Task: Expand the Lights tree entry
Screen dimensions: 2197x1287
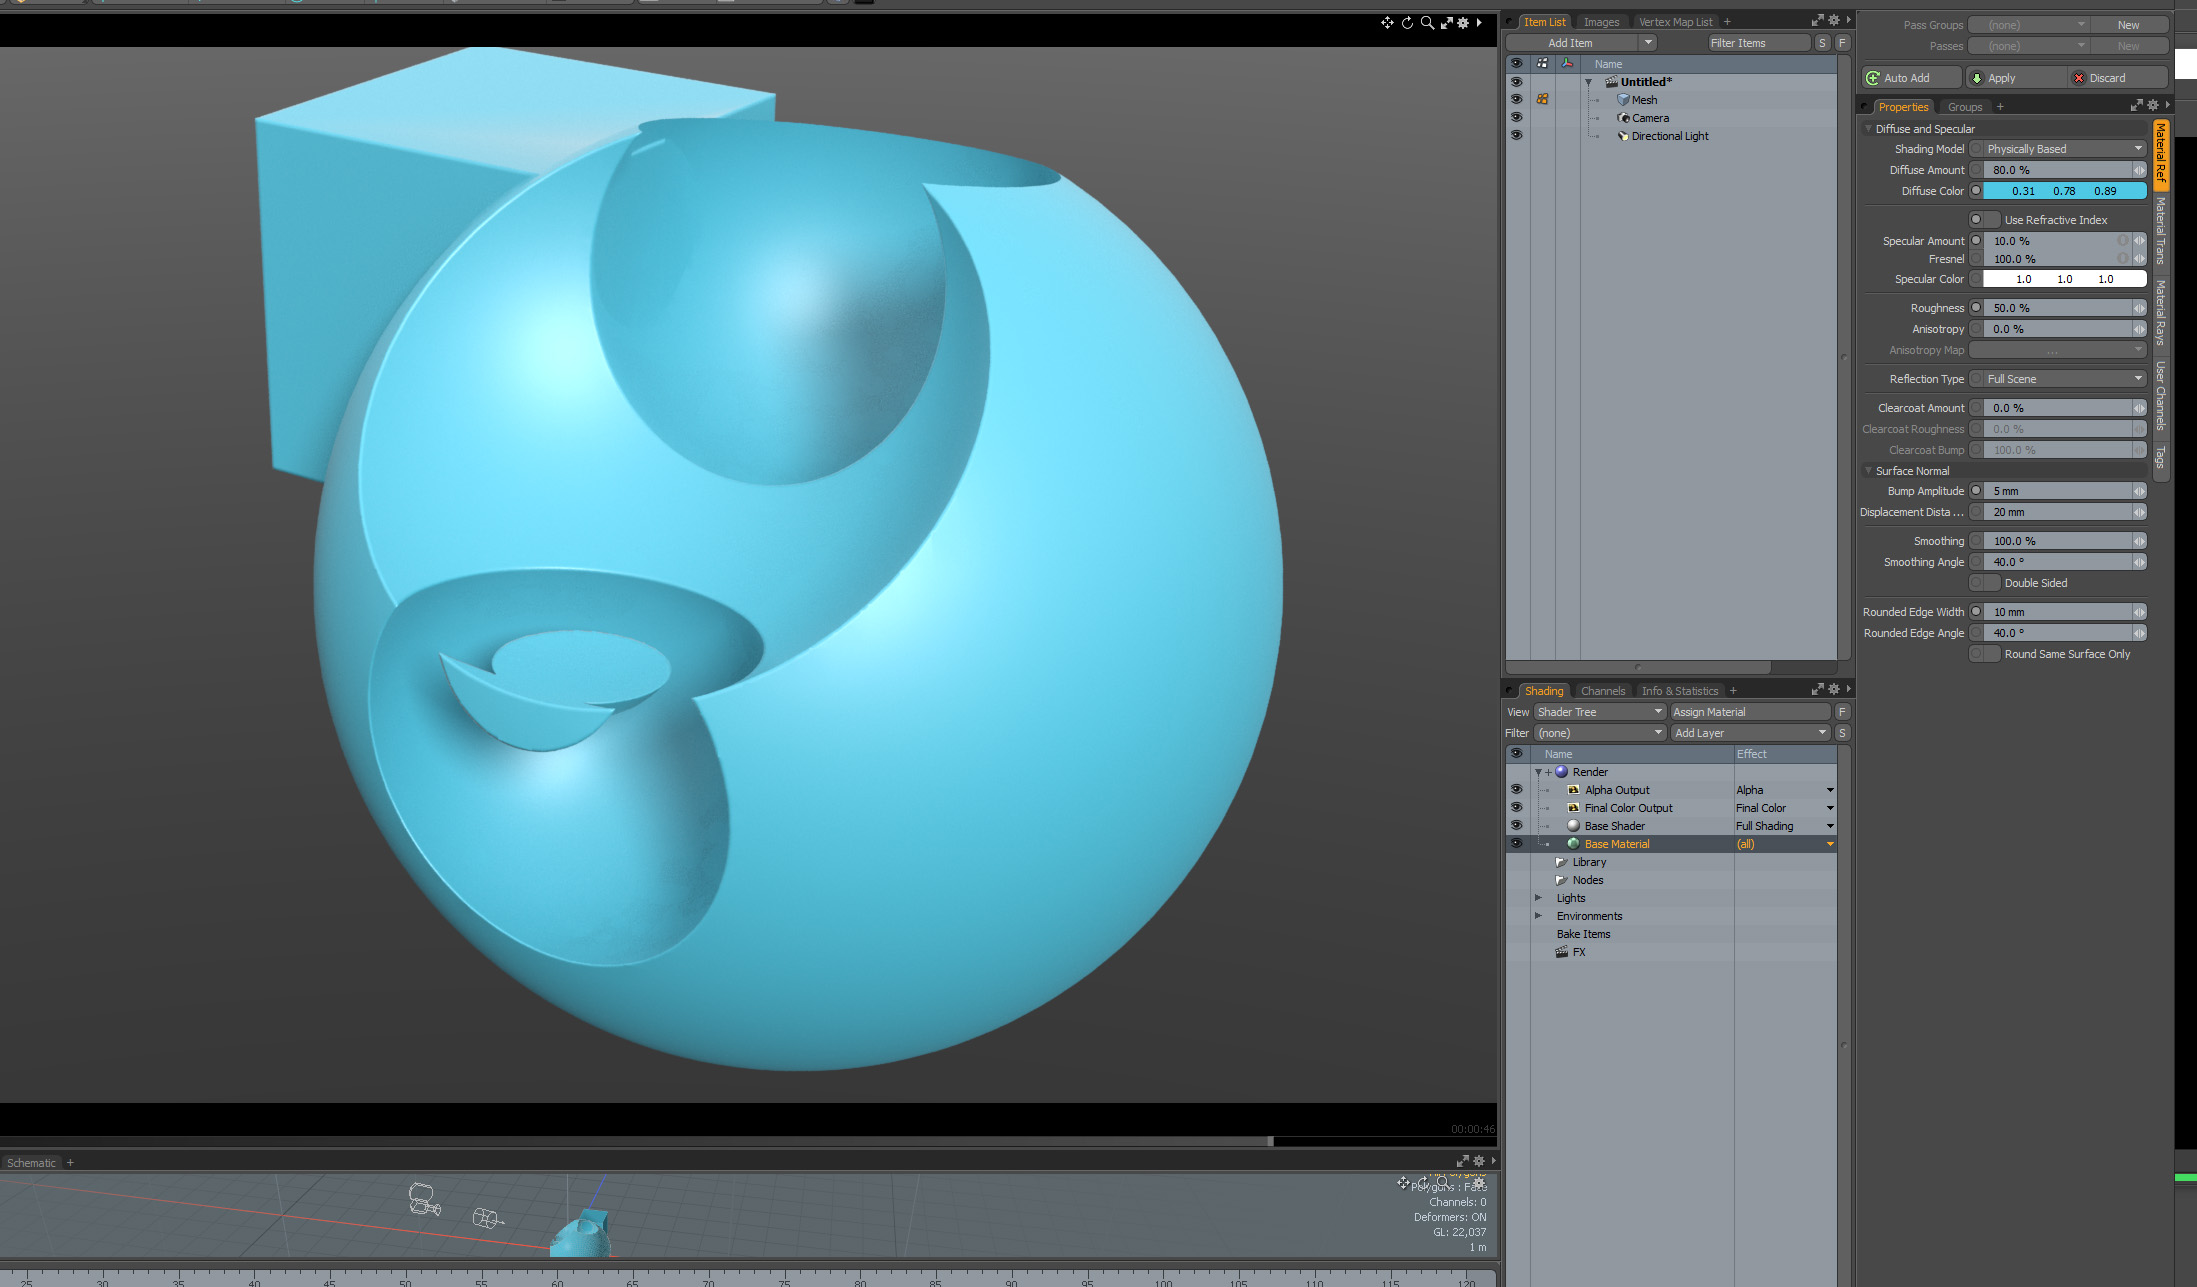Action: (x=1538, y=898)
